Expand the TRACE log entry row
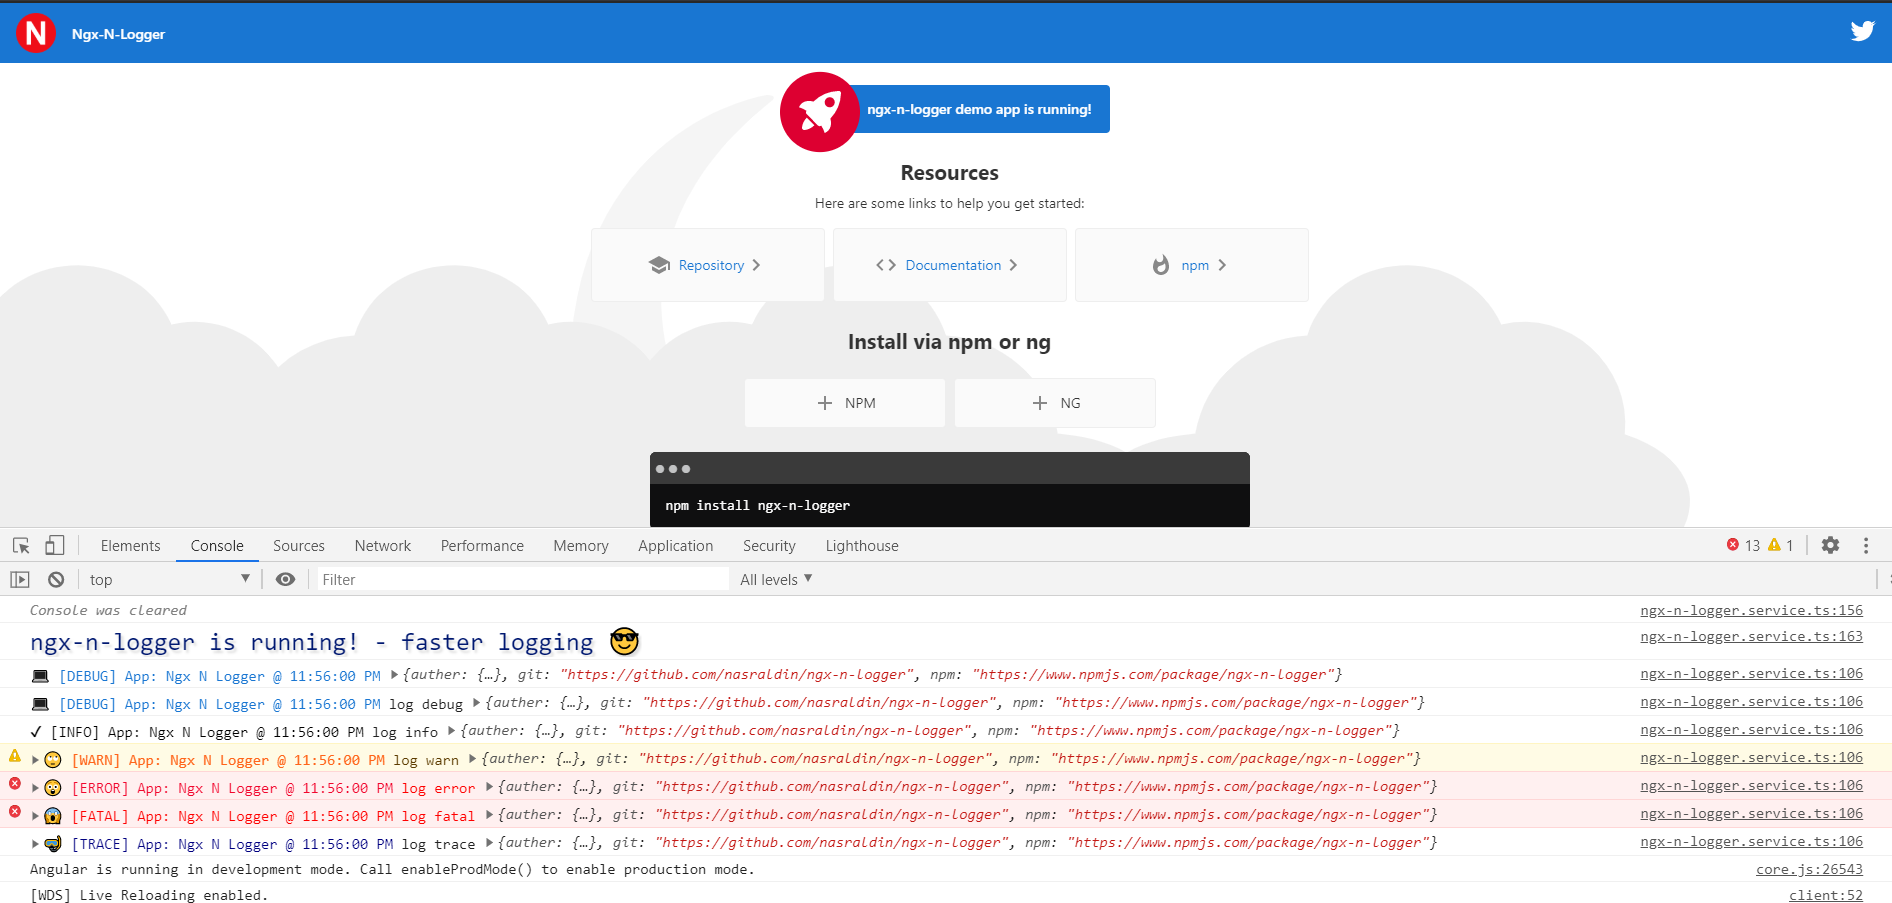Image resolution: width=1892 pixels, height=903 pixels. [x=35, y=844]
